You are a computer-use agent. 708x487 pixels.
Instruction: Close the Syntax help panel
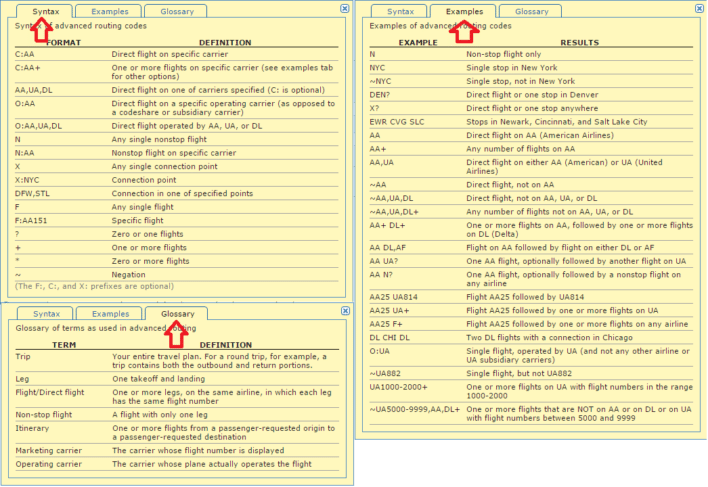[x=345, y=9]
